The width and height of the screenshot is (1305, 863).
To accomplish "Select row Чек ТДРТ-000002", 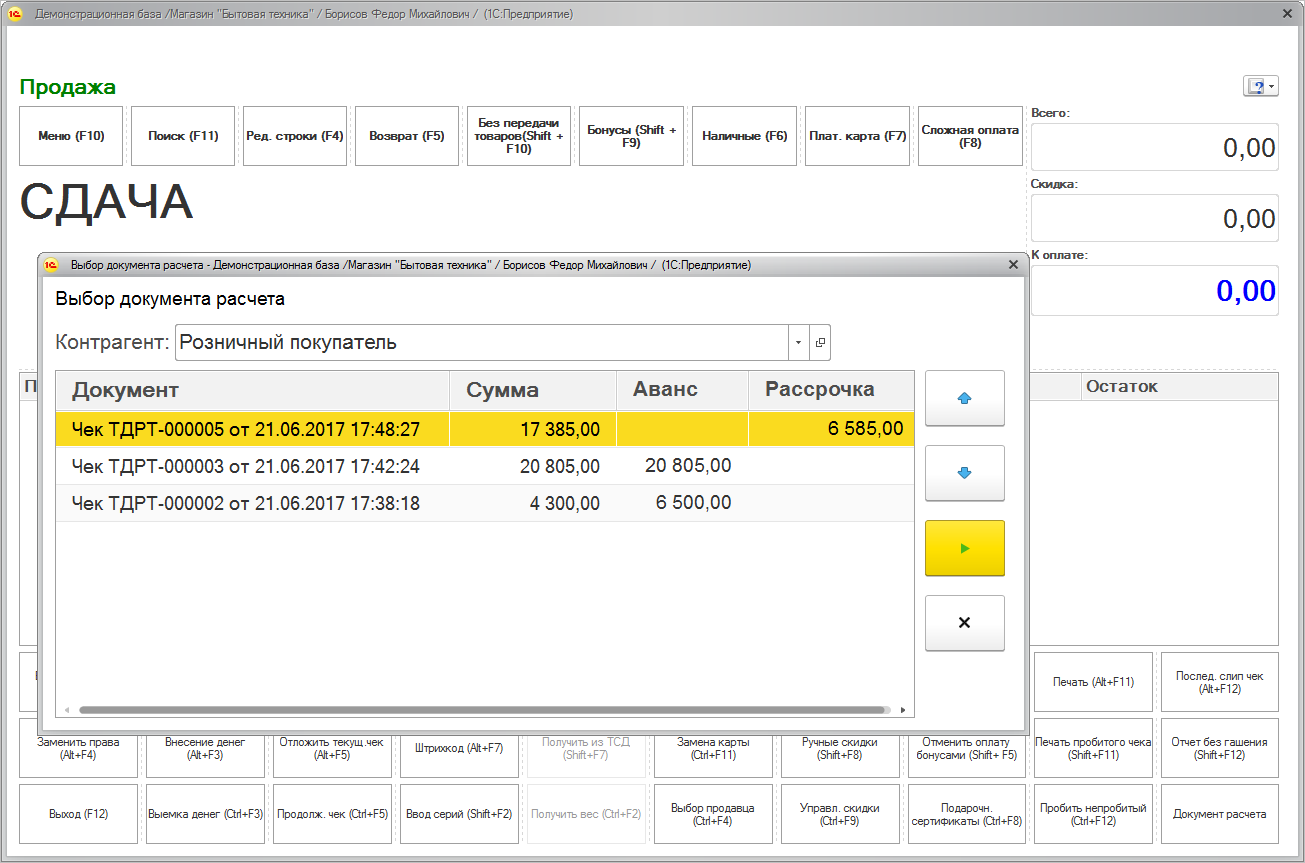I will tap(245, 504).
